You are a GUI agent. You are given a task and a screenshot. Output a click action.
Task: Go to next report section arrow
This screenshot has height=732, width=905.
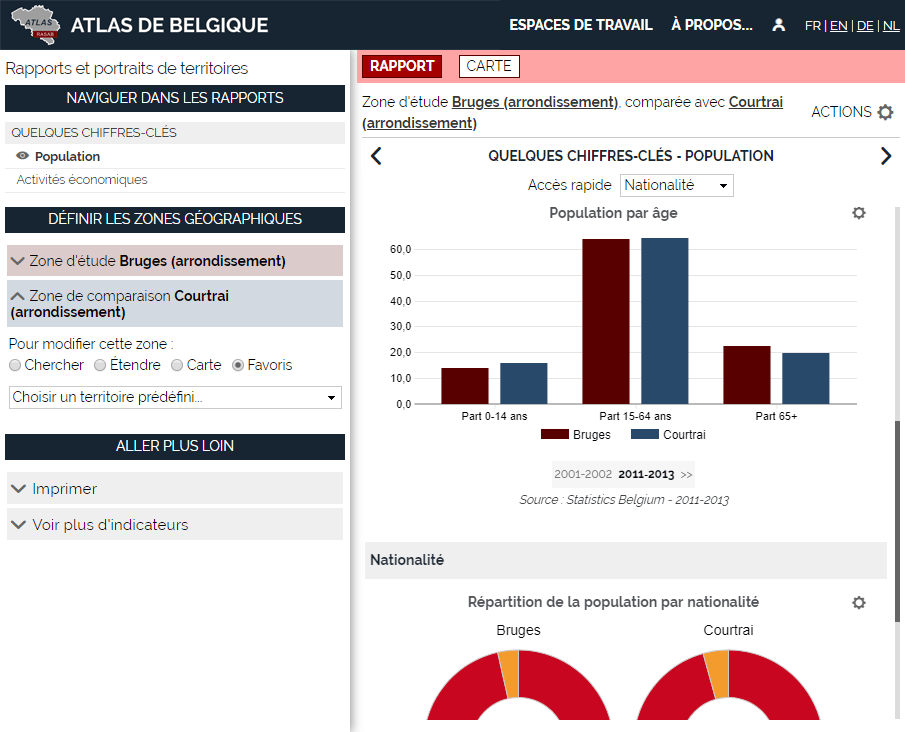pos(886,156)
